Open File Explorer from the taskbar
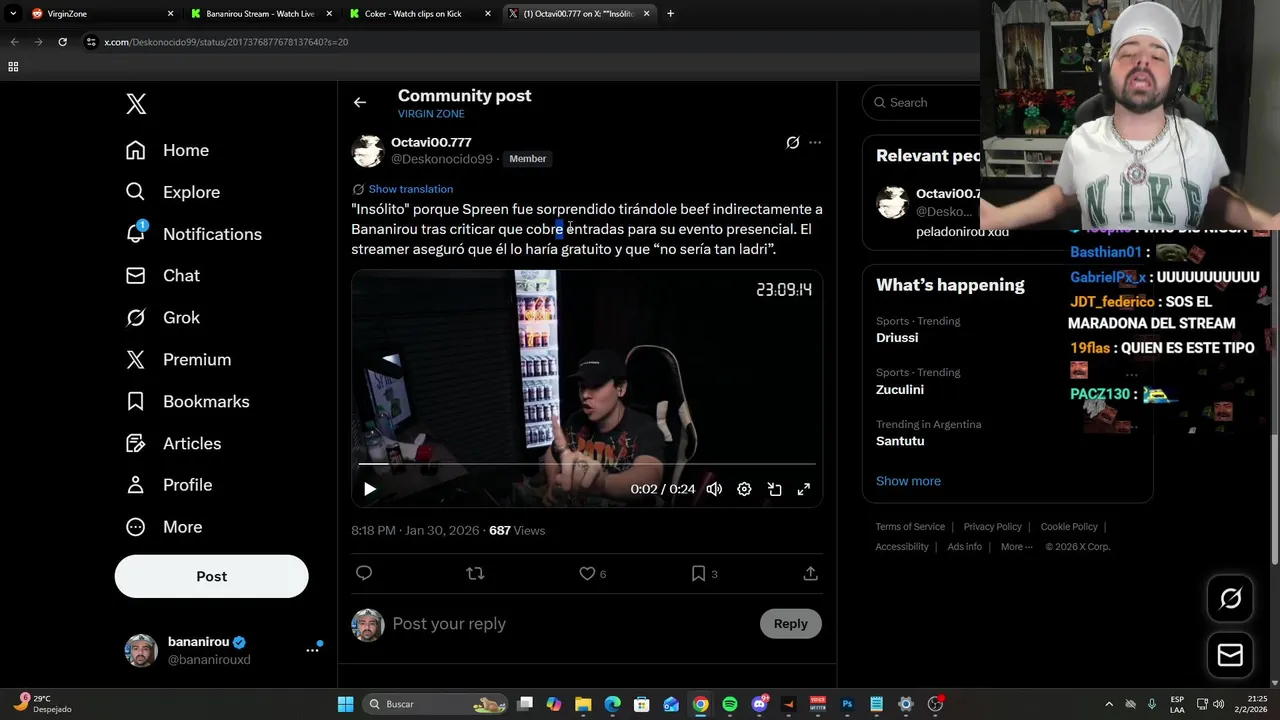Screen dimensions: 1280x720 pyautogui.click(x=583, y=704)
